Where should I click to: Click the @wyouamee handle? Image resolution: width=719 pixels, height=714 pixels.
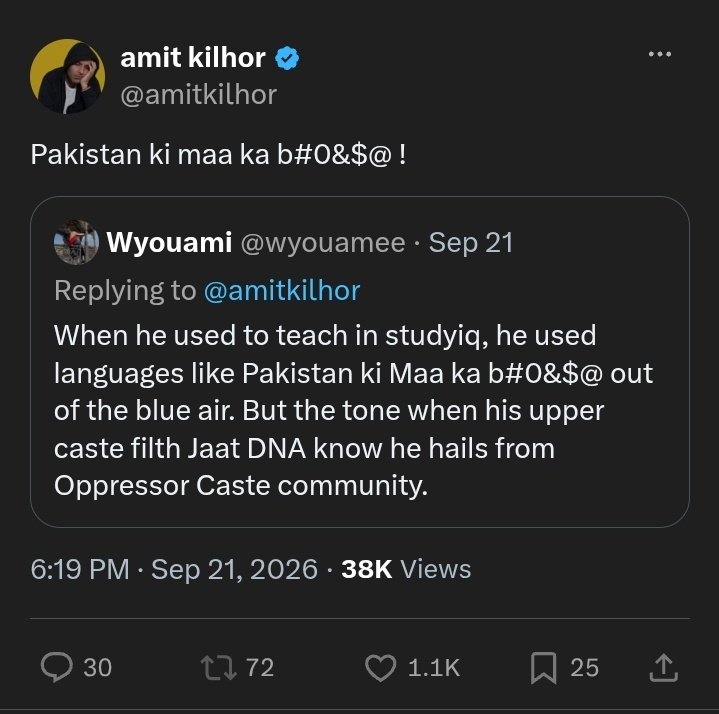(x=323, y=243)
